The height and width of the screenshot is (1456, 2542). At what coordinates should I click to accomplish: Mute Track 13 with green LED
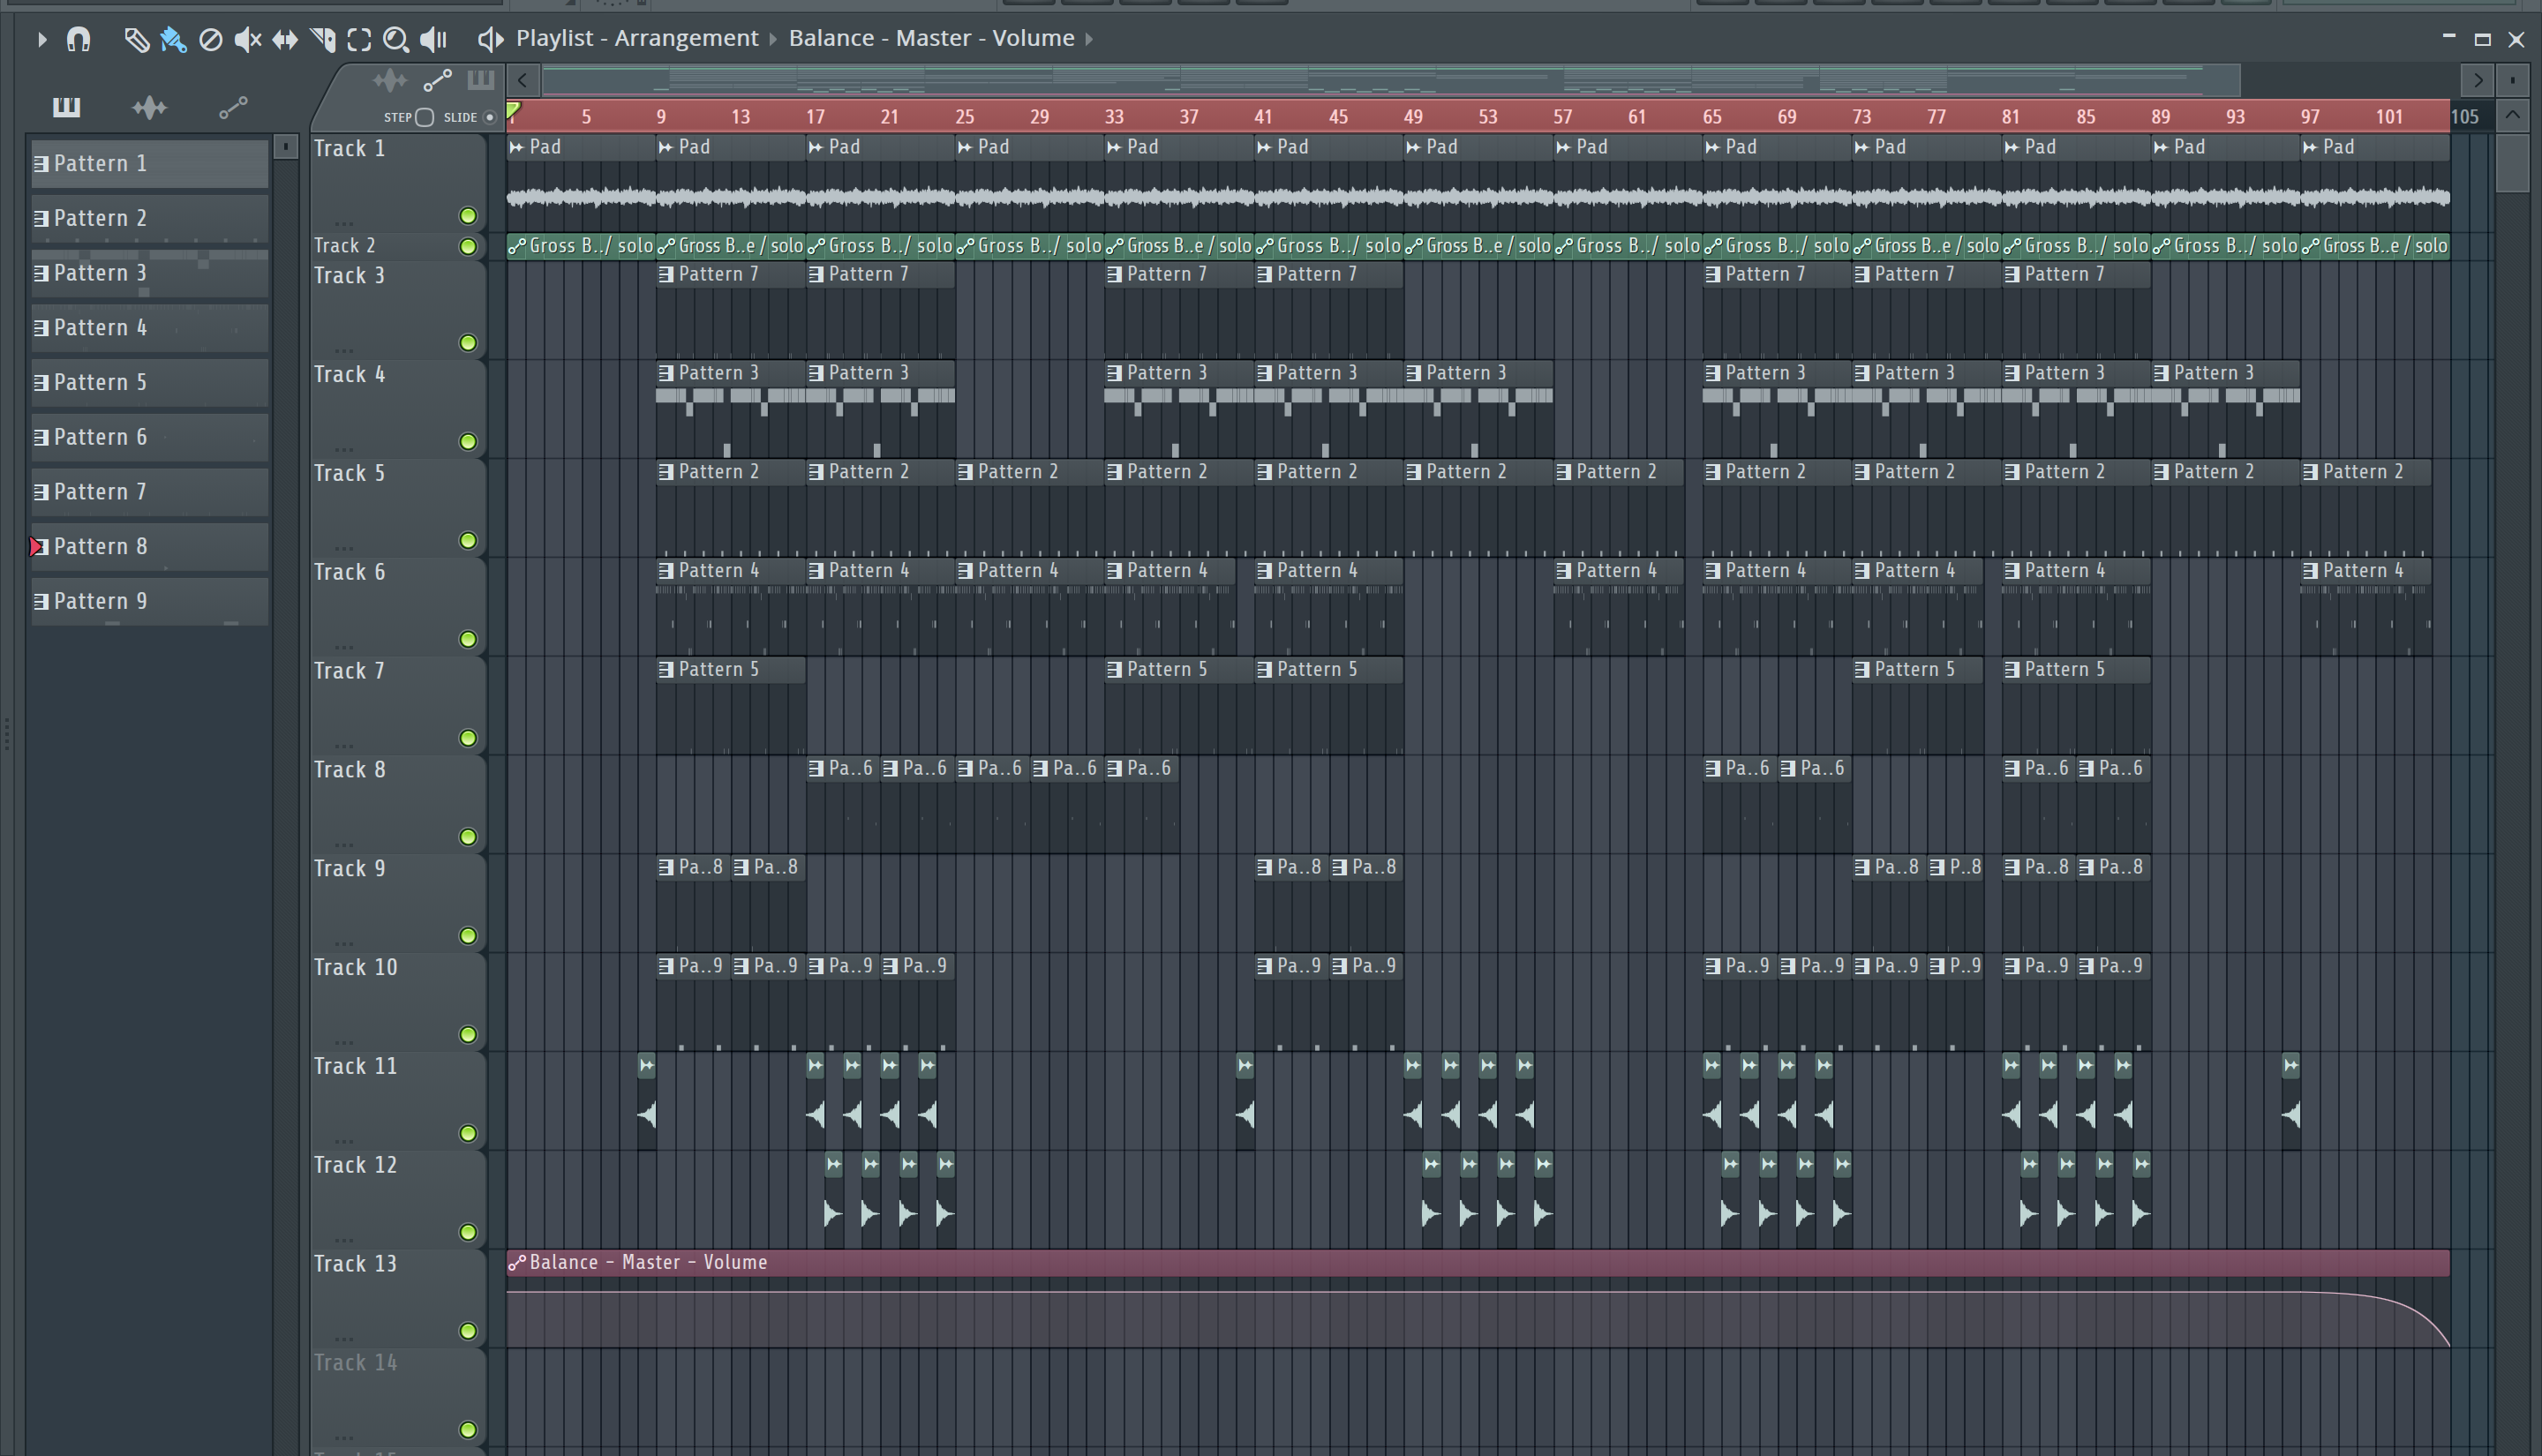point(467,1331)
